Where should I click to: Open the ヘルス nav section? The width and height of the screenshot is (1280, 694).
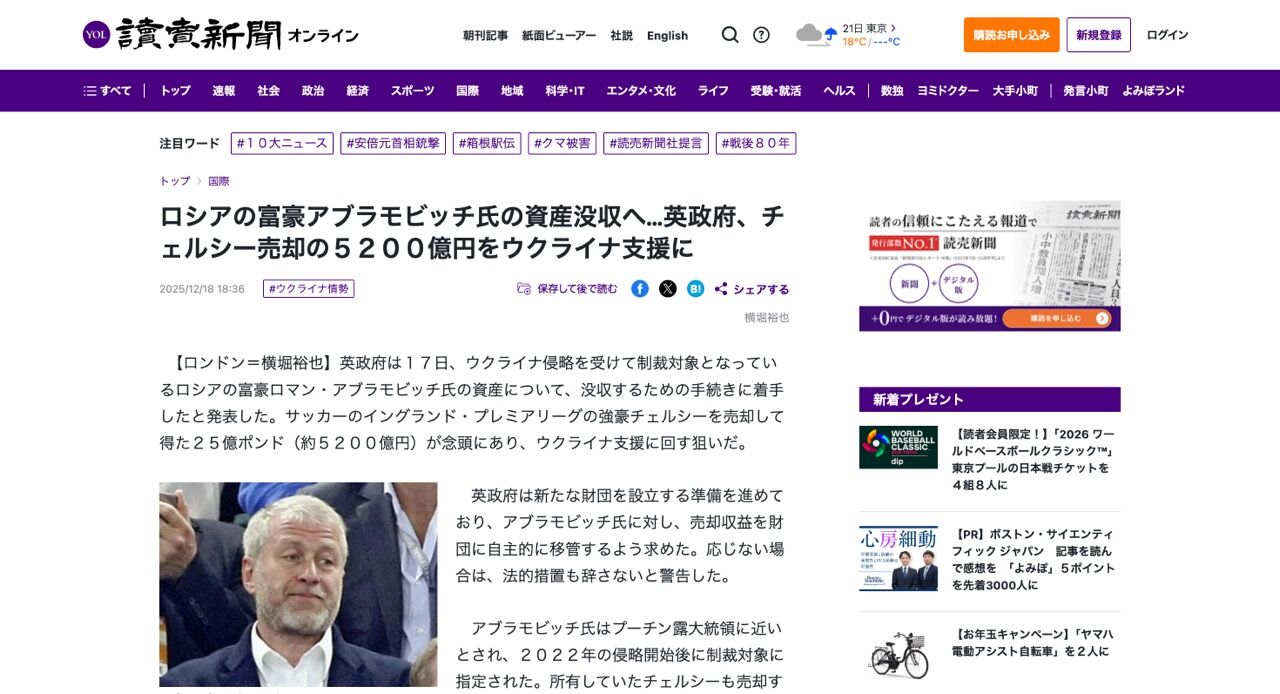pos(840,91)
